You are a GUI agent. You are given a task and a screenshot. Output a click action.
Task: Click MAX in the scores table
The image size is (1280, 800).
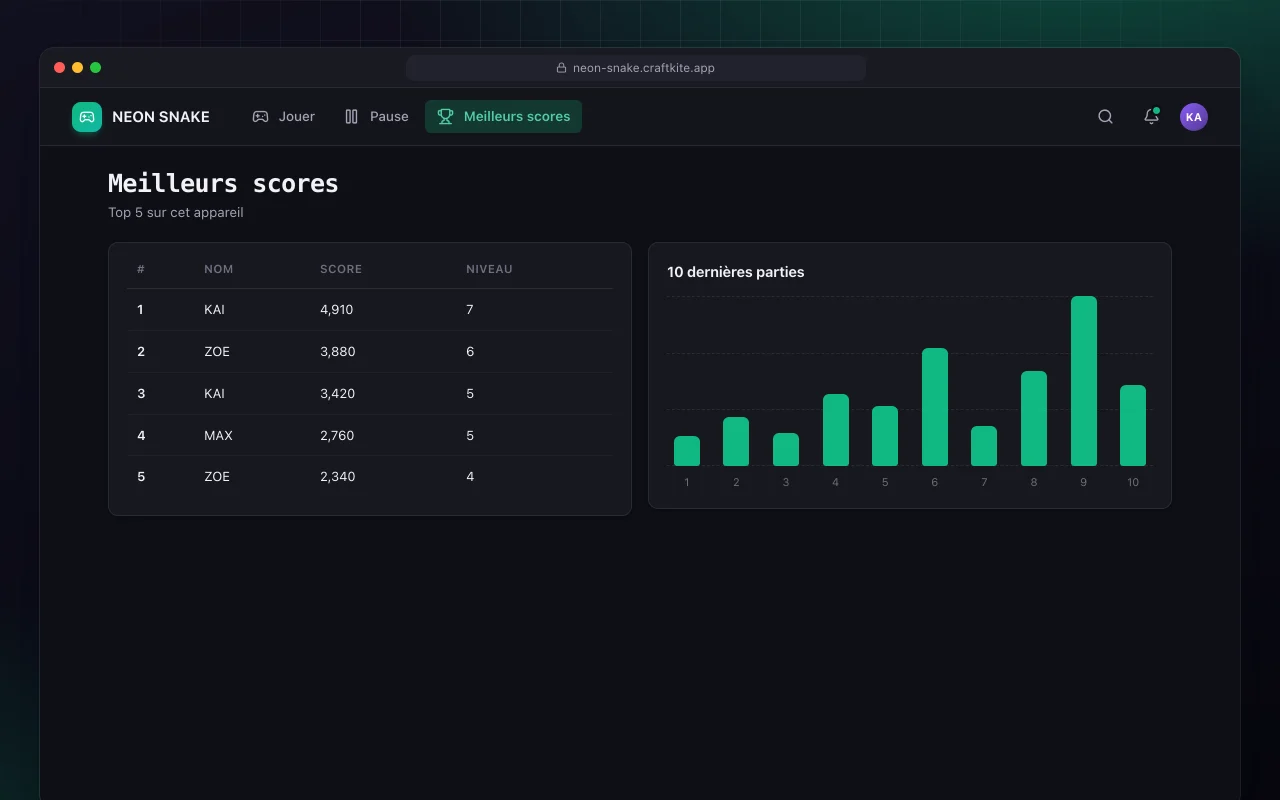click(x=218, y=436)
